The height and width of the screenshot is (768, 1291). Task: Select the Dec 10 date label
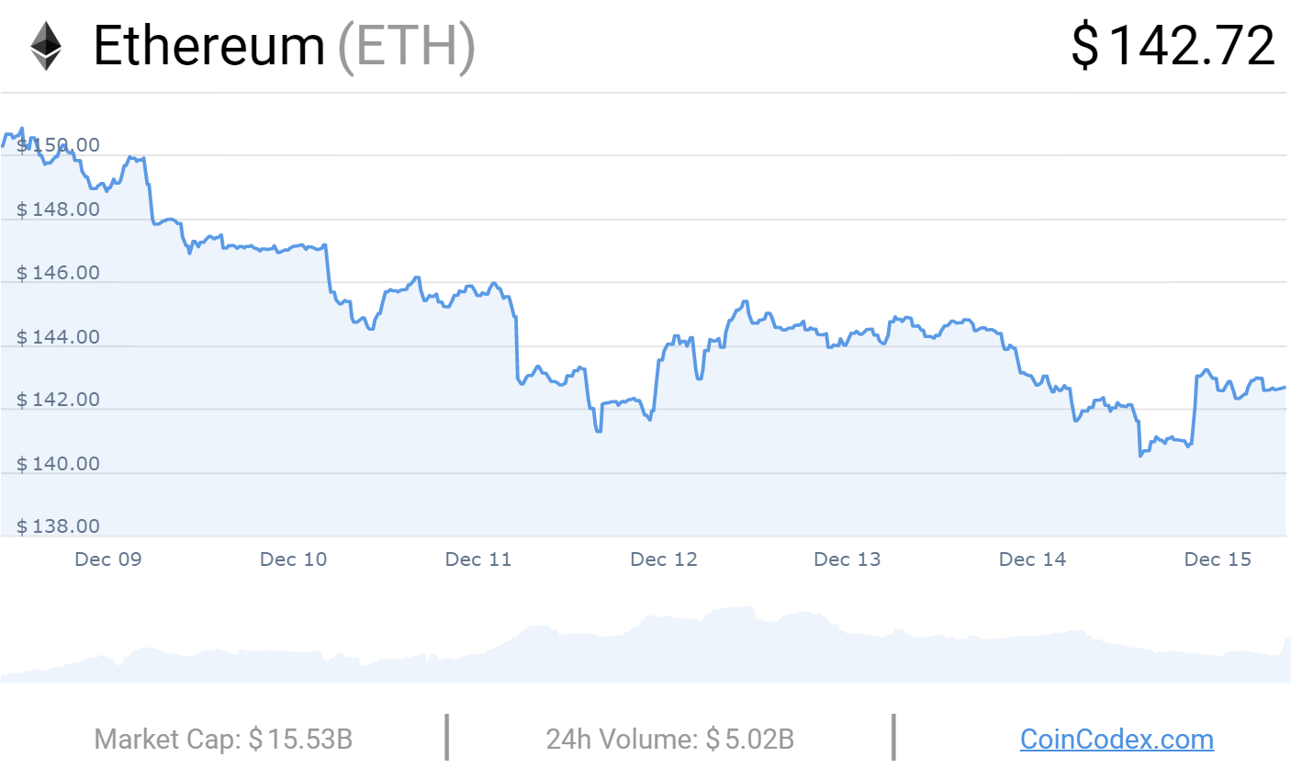pos(293,559)
